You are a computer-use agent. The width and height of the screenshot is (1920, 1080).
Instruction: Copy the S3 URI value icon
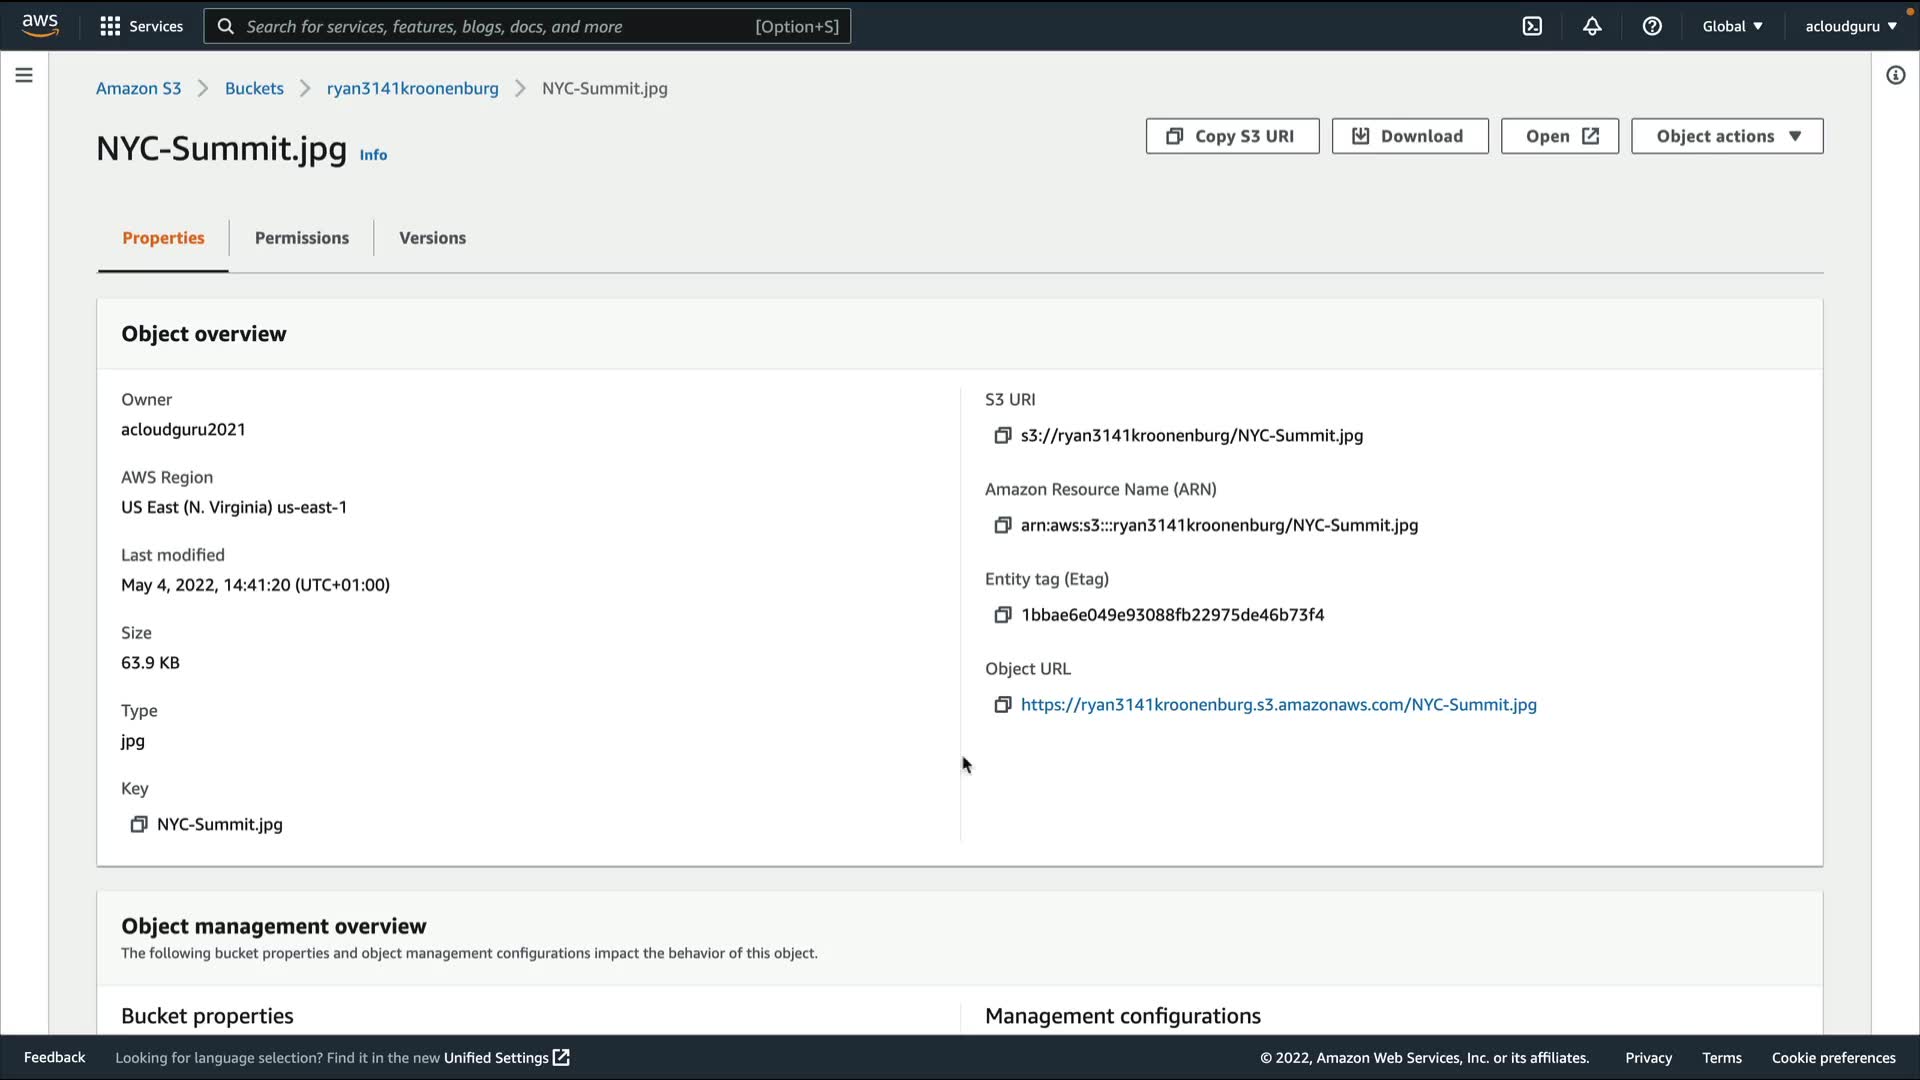1002,435
